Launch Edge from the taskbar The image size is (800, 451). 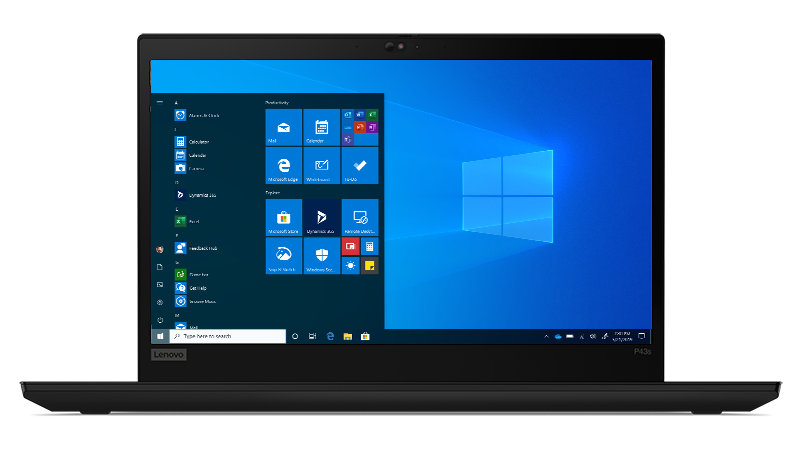point(330,336)
